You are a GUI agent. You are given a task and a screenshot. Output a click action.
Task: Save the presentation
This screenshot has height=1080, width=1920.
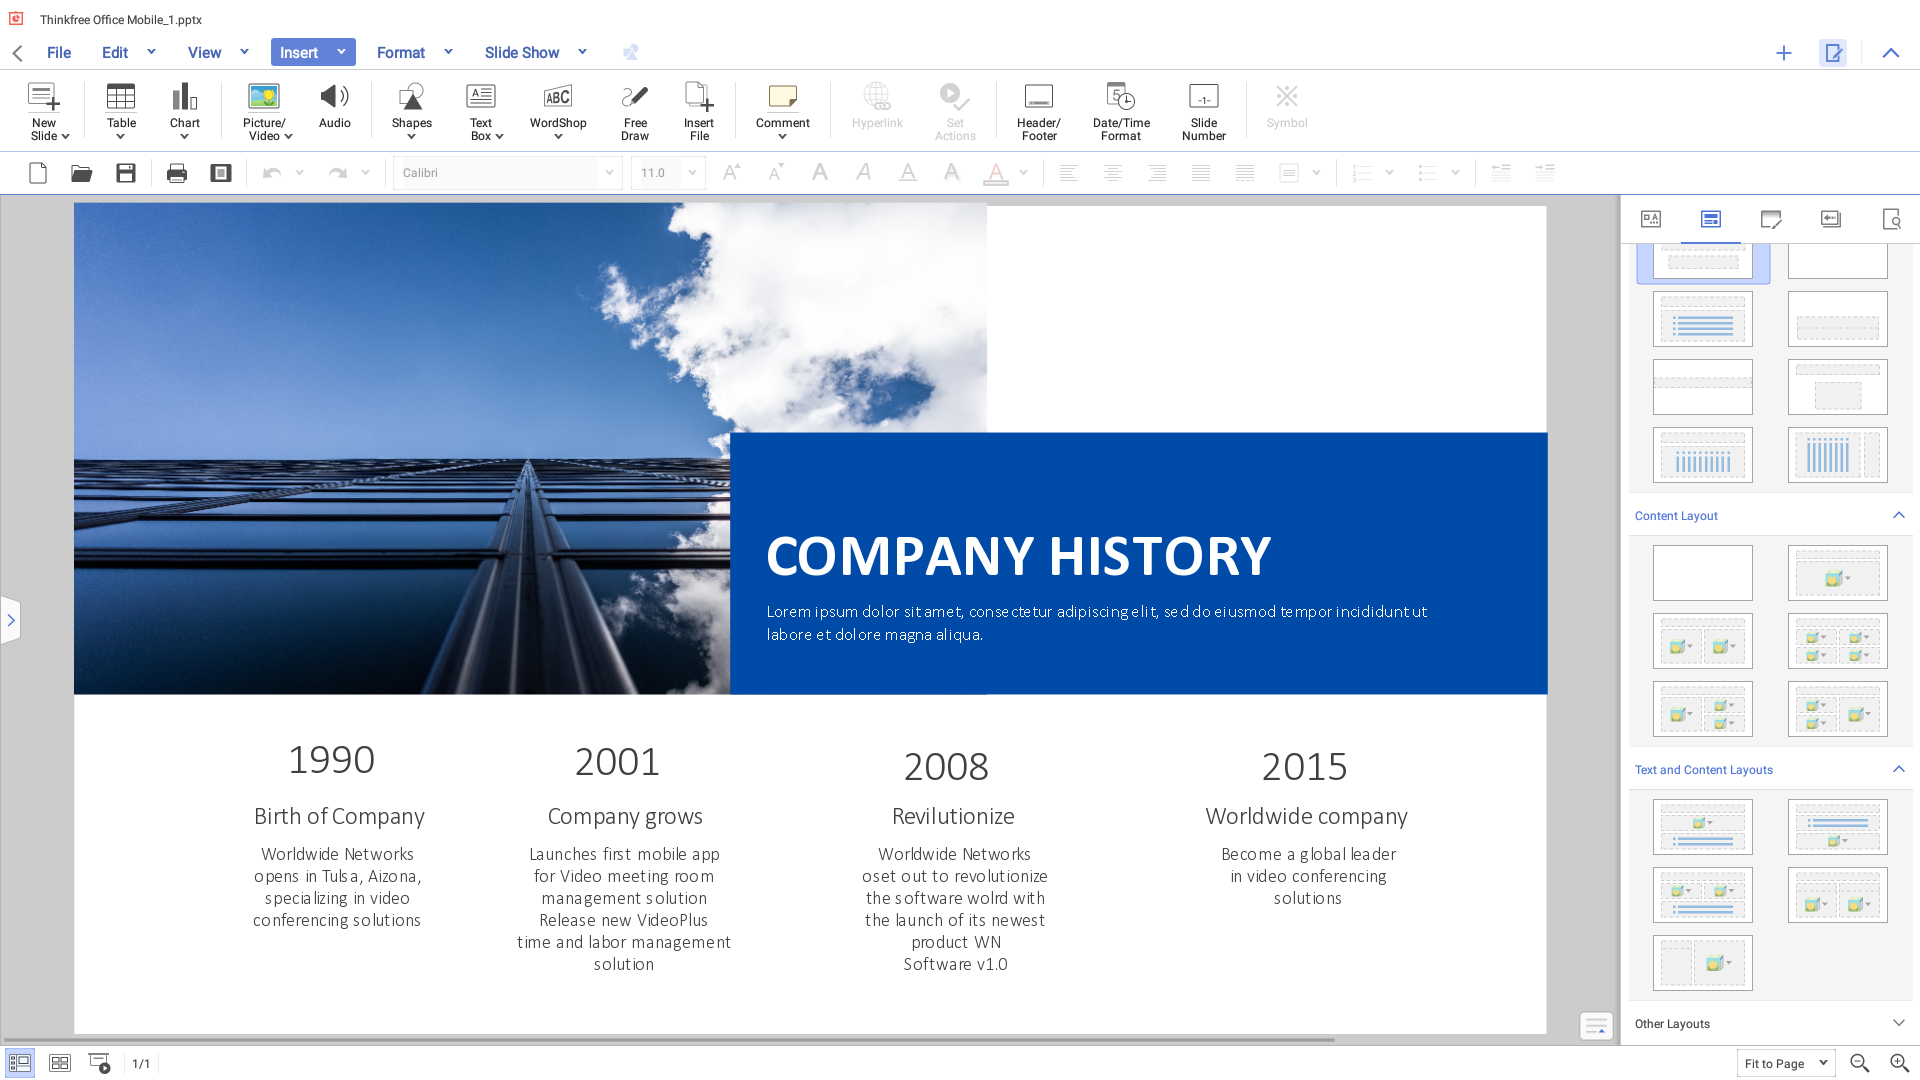126,173
